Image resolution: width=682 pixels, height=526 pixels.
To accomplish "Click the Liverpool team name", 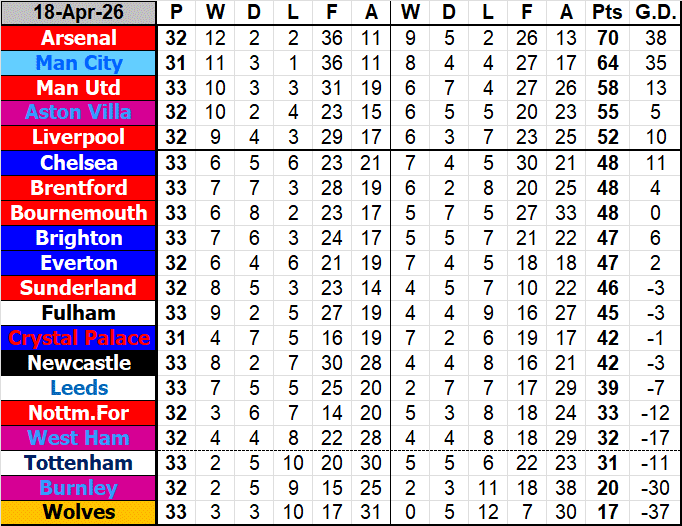I will 79,138.
